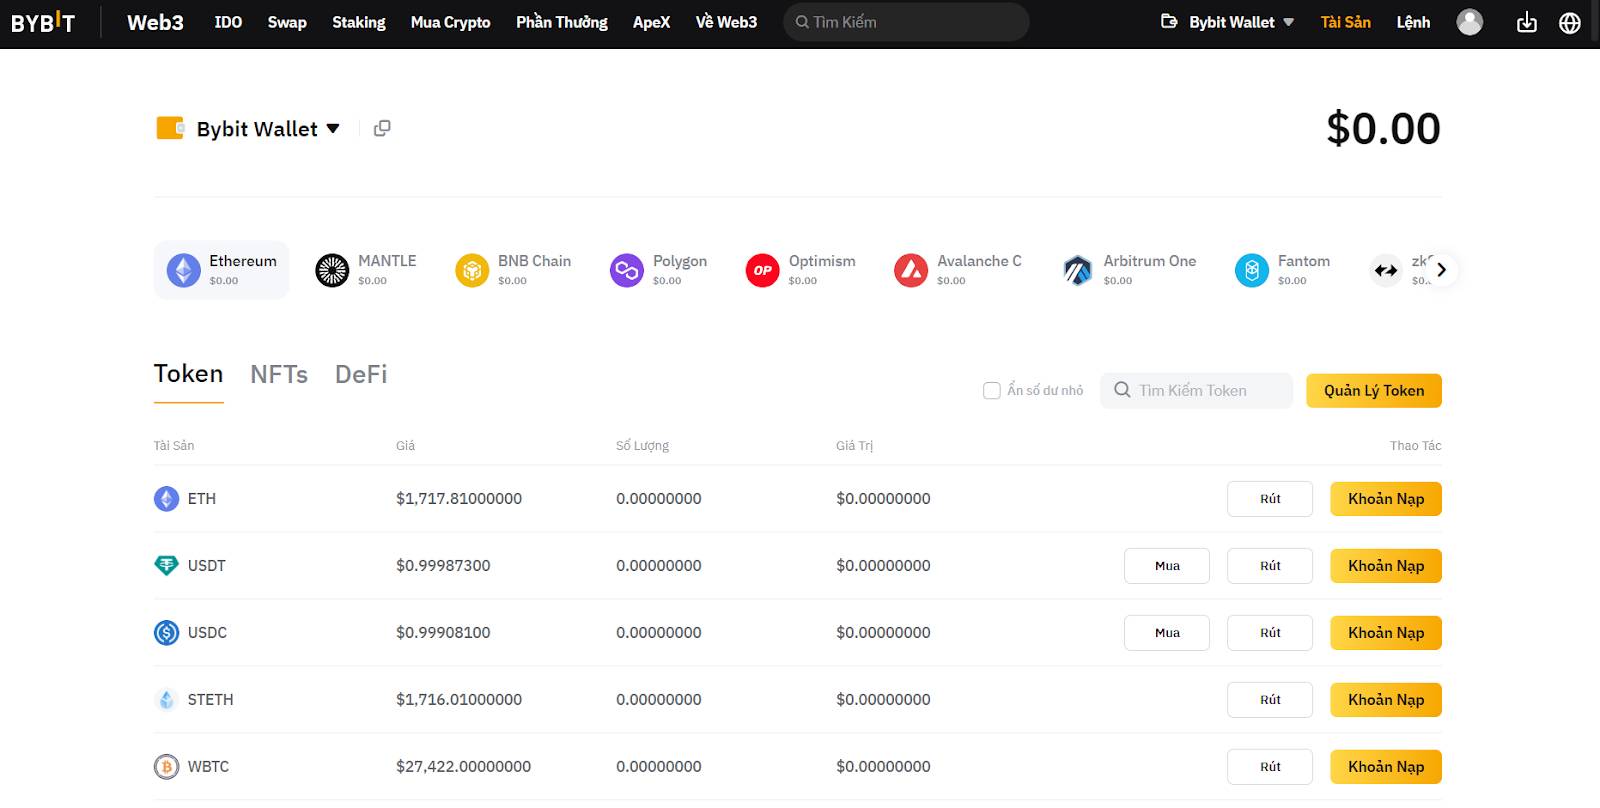The width and height of the screenshot is (1600, 808).
Task: Click the Thao Tác column header
Action: [1415, 446]
